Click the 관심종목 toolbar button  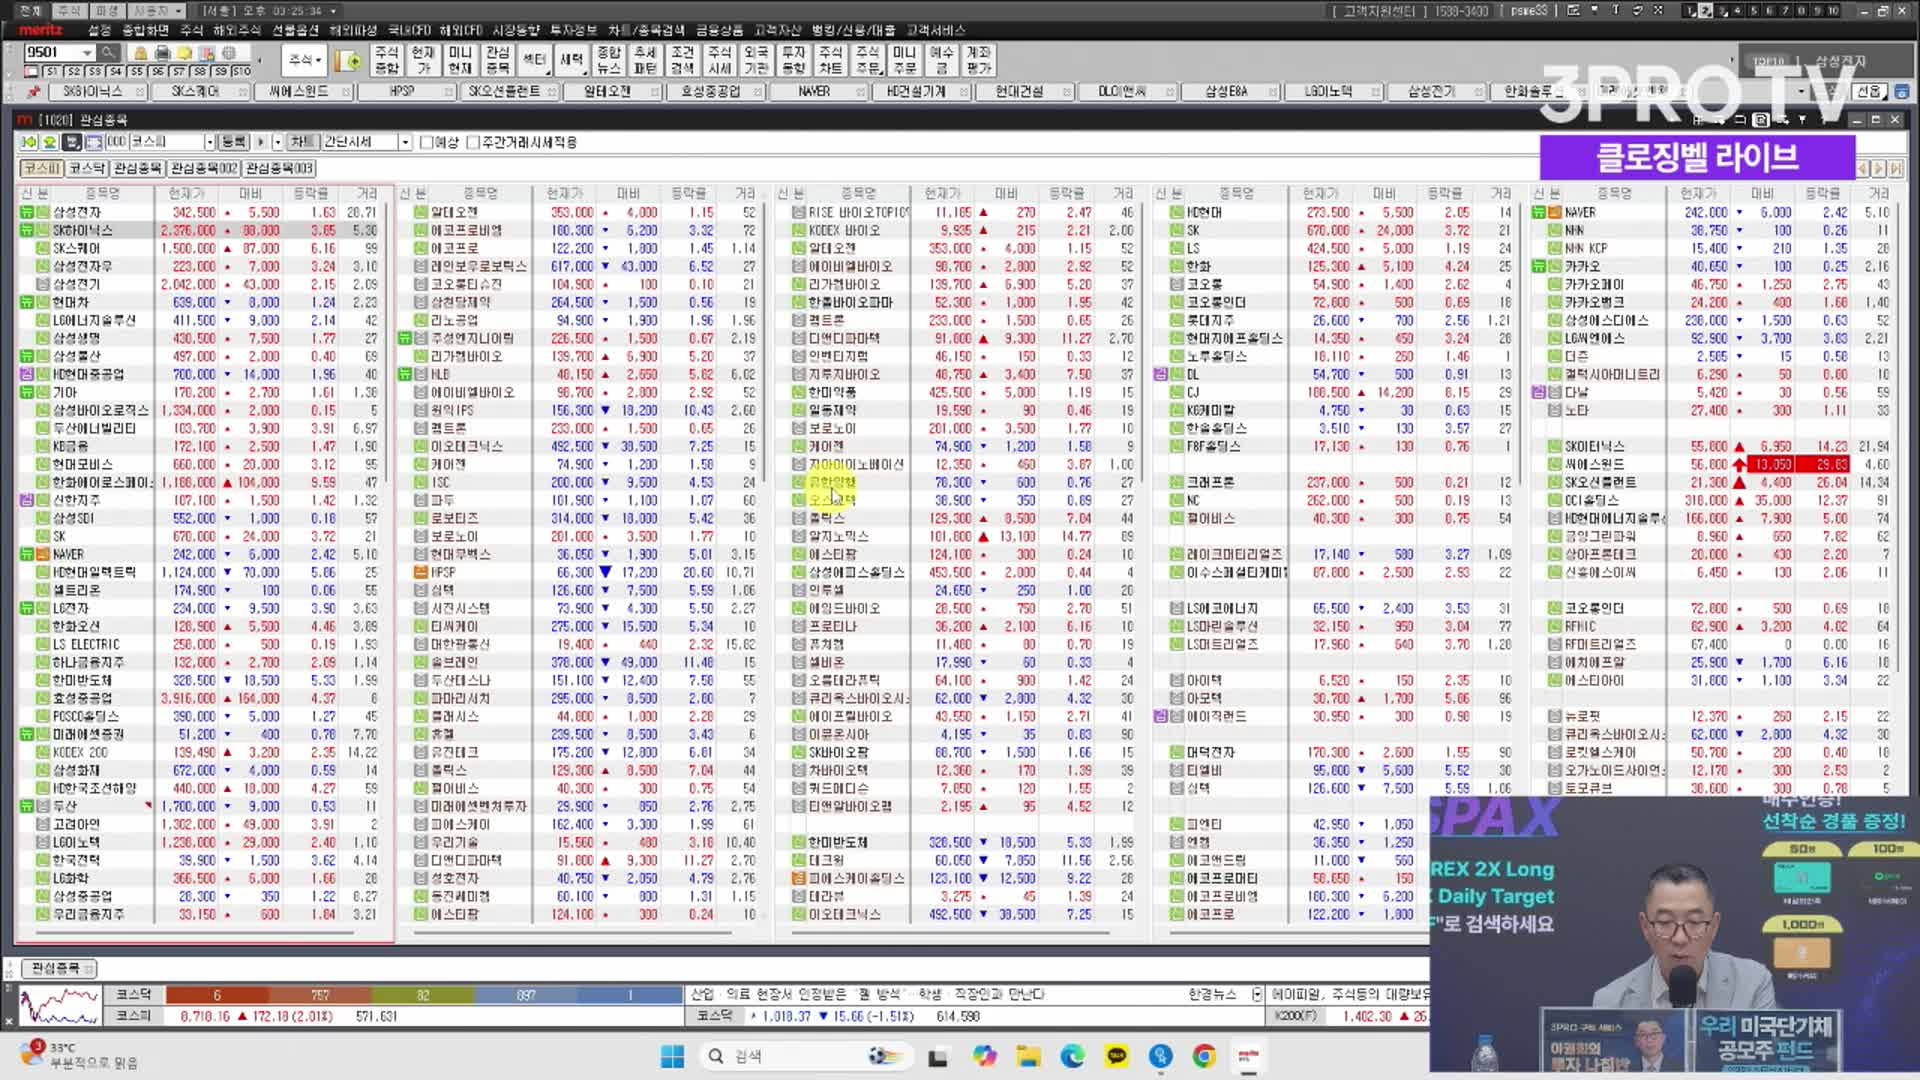[497, 61]
